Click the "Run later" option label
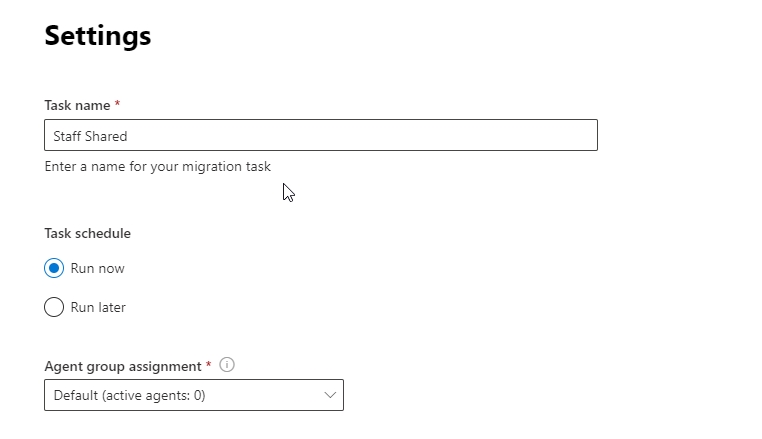Screen dimensions: 762x439 pos(98,307)
